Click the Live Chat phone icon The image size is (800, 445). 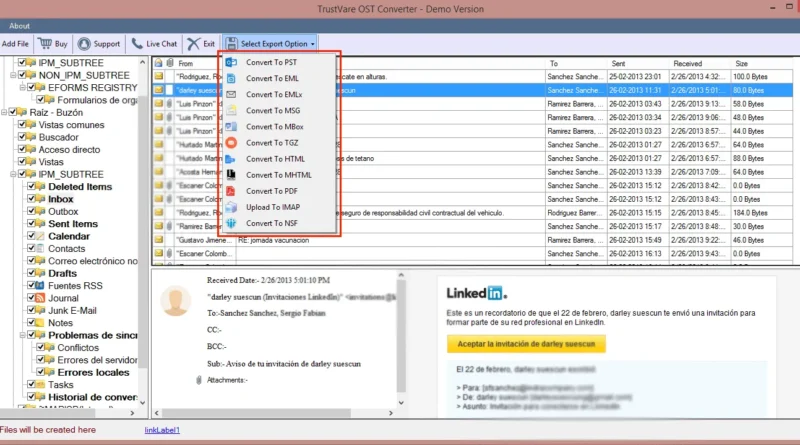[138, 44]
